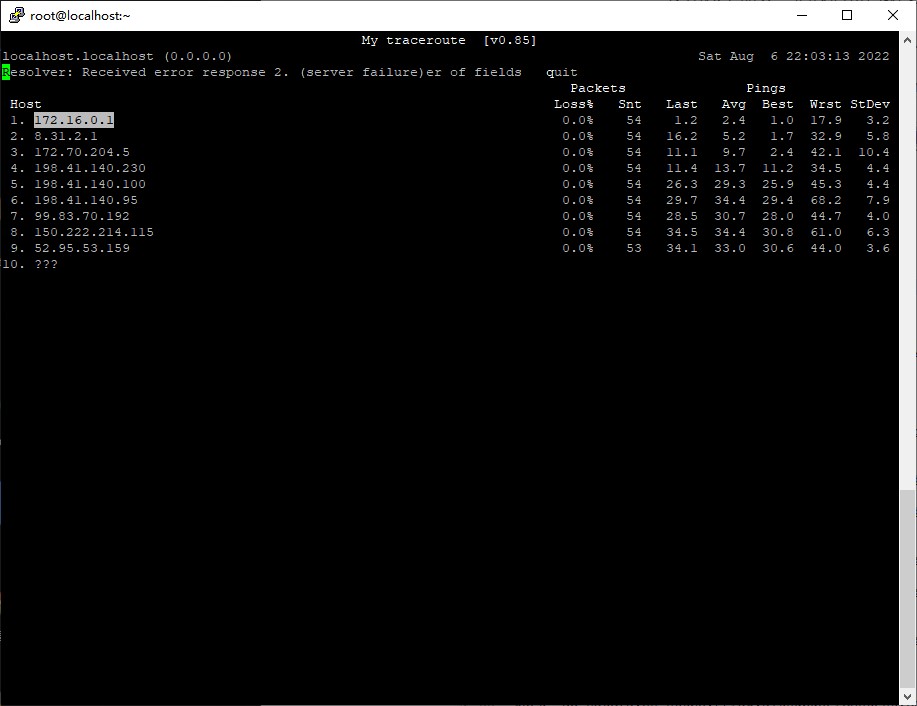Click the My traceroute [v0.85] title
The height and width of the screenshot is (706, 917).
coord(449,40)
